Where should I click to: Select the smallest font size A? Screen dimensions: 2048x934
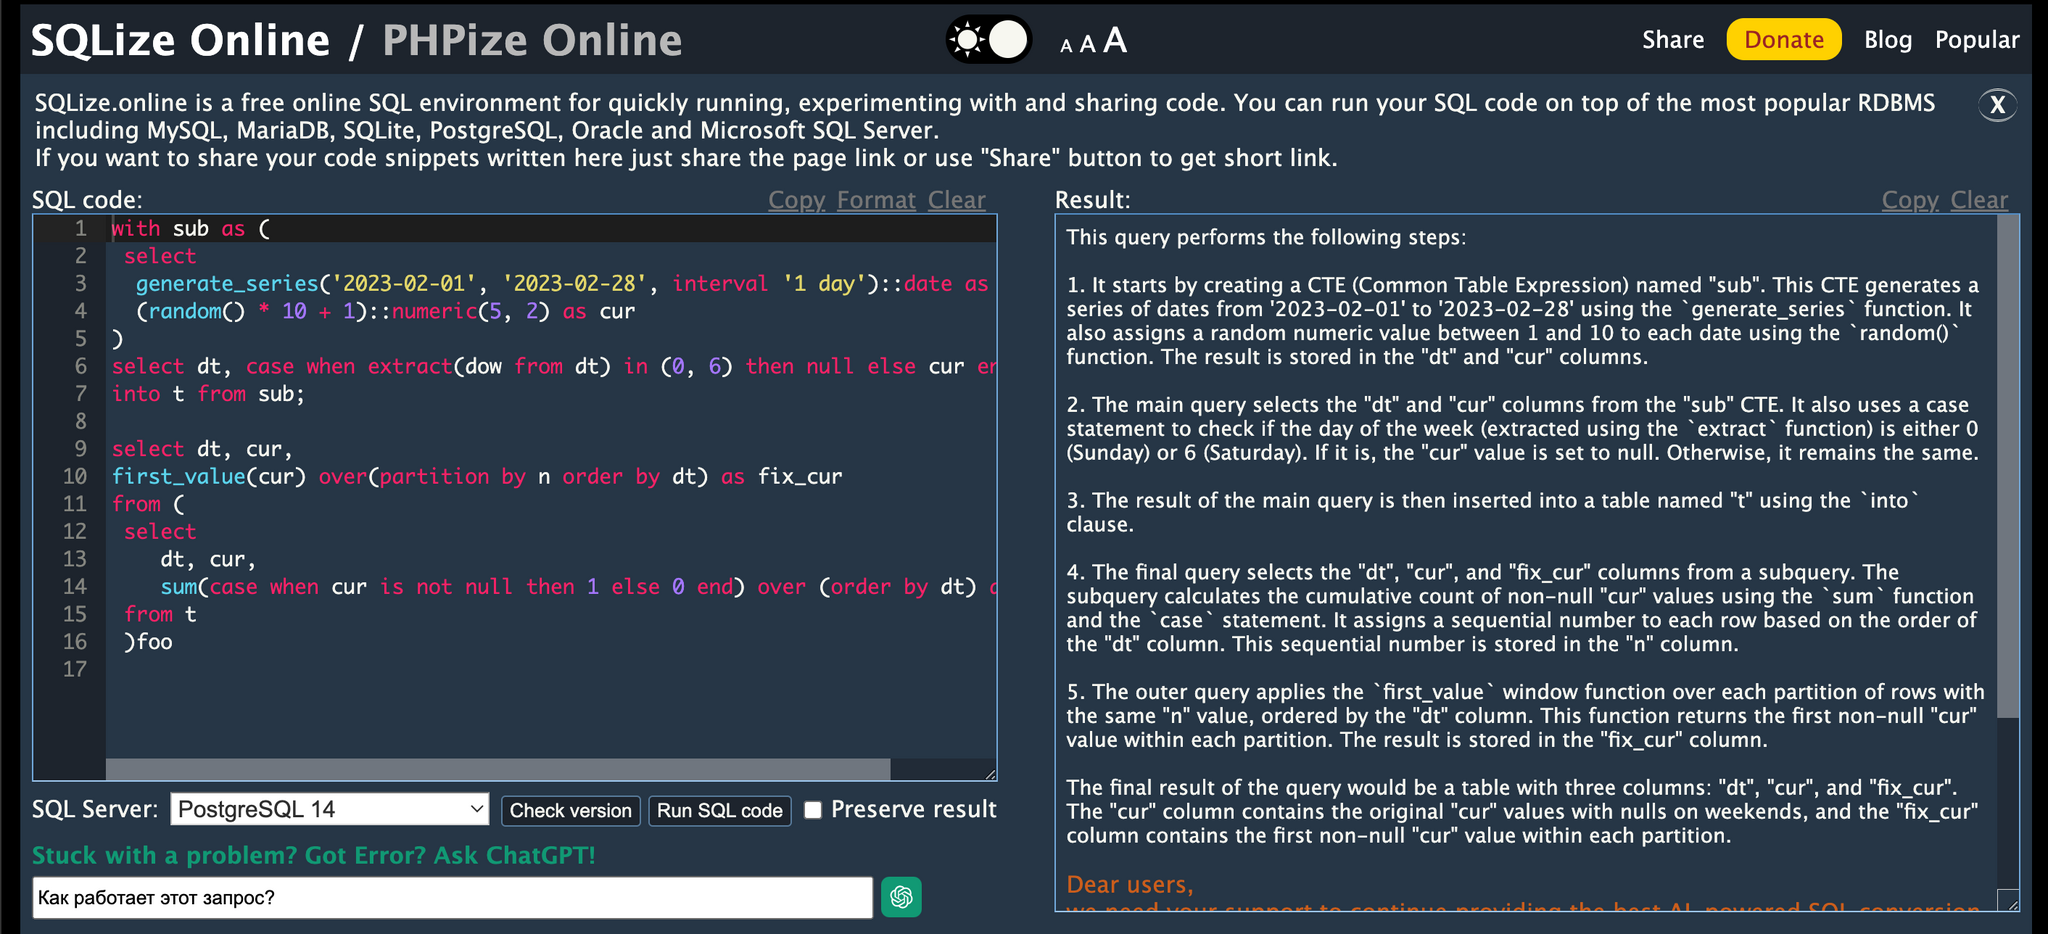tap(1065, 46)
